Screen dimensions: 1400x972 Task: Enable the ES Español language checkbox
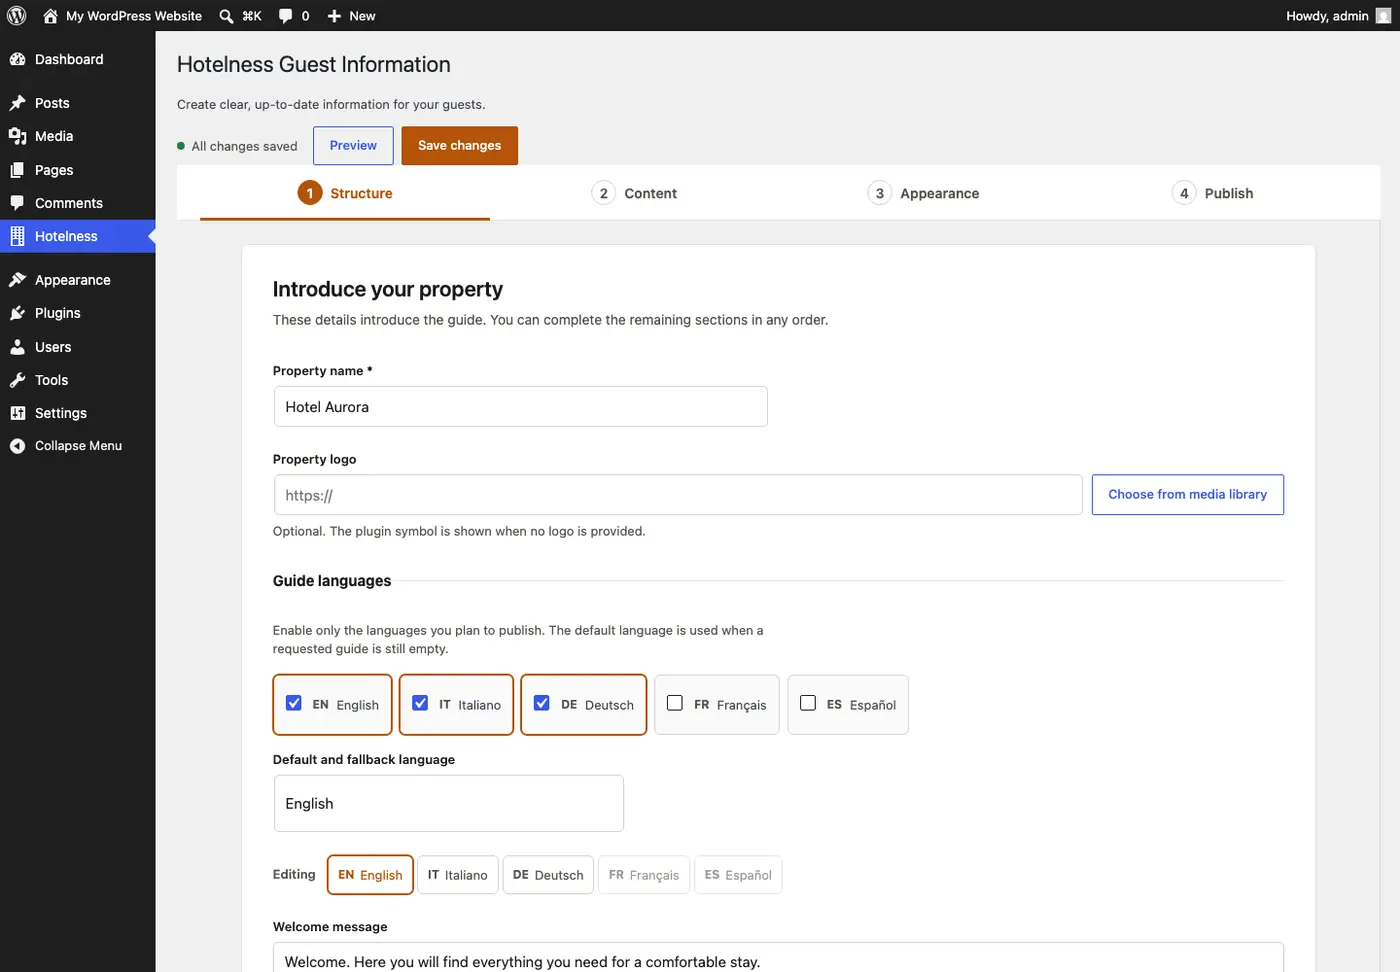(x=808, y=703)
